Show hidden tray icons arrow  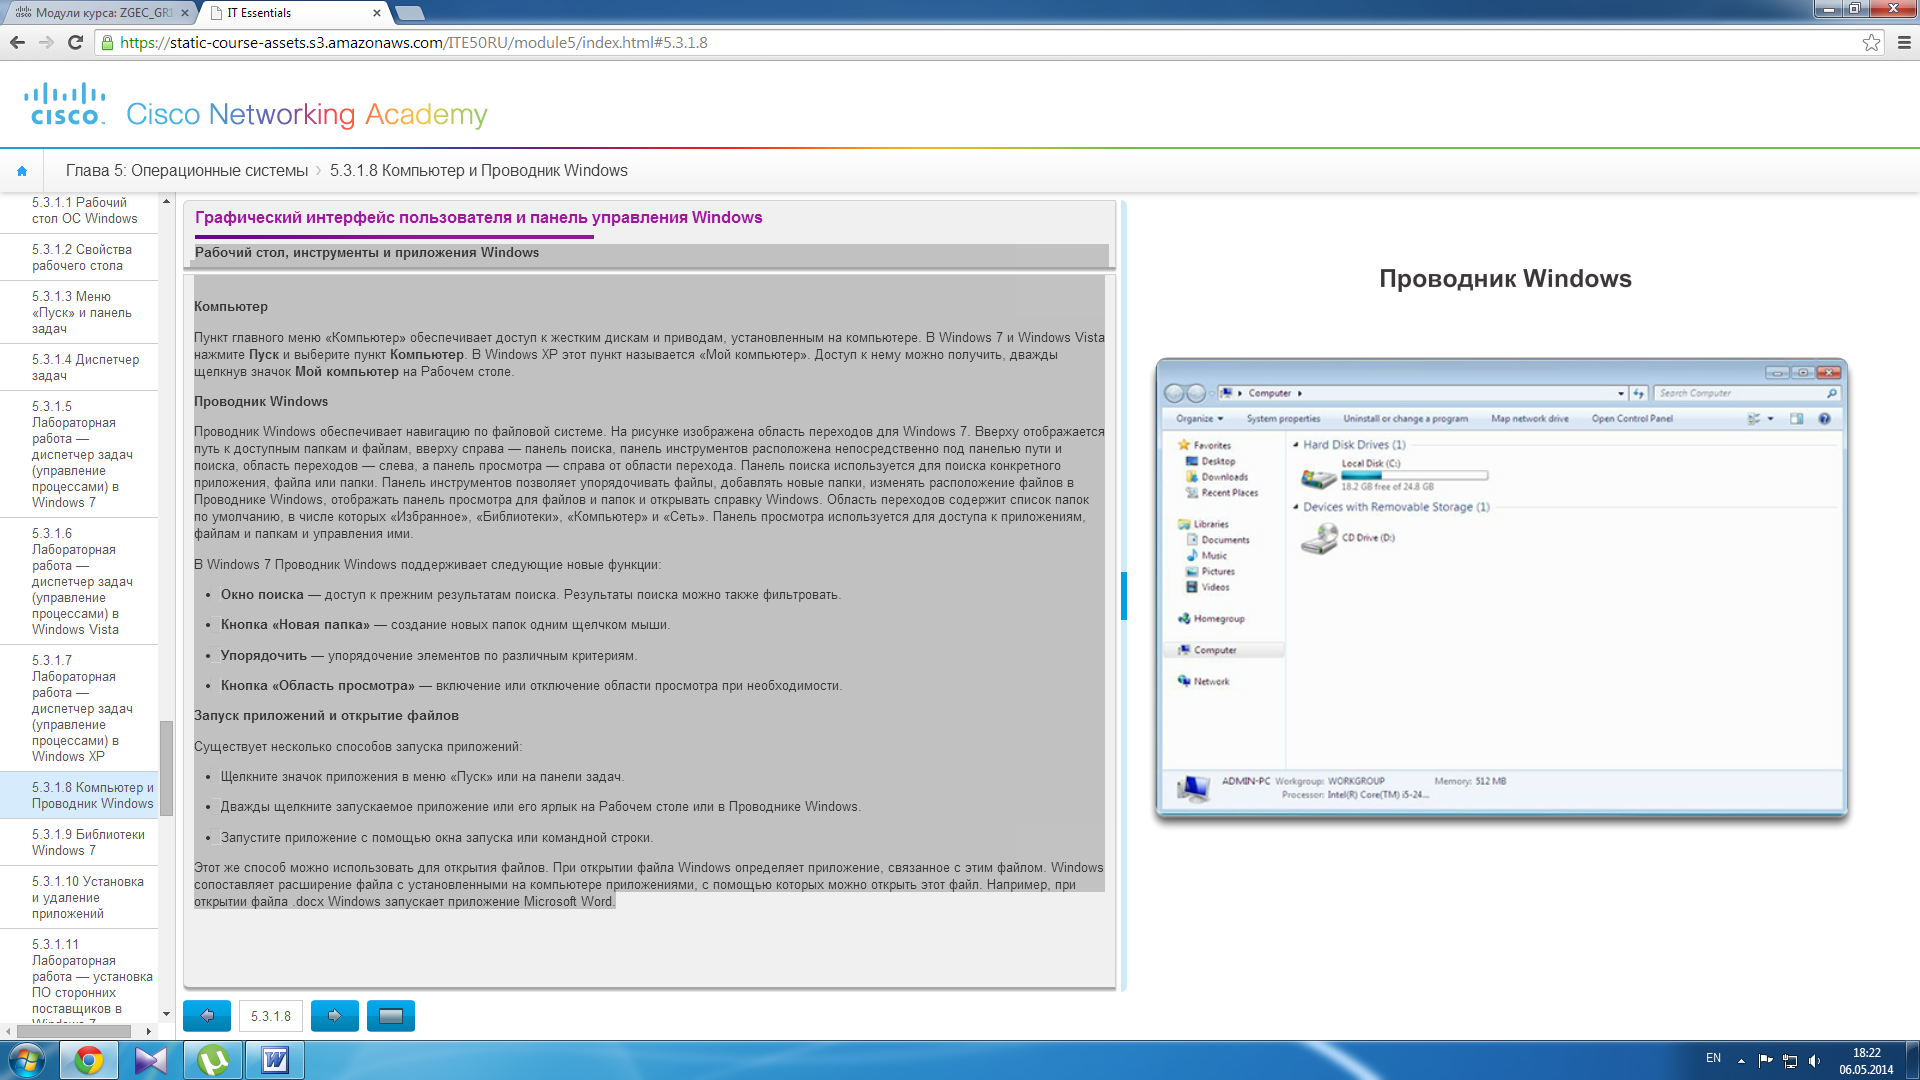click(1741, 1061)
